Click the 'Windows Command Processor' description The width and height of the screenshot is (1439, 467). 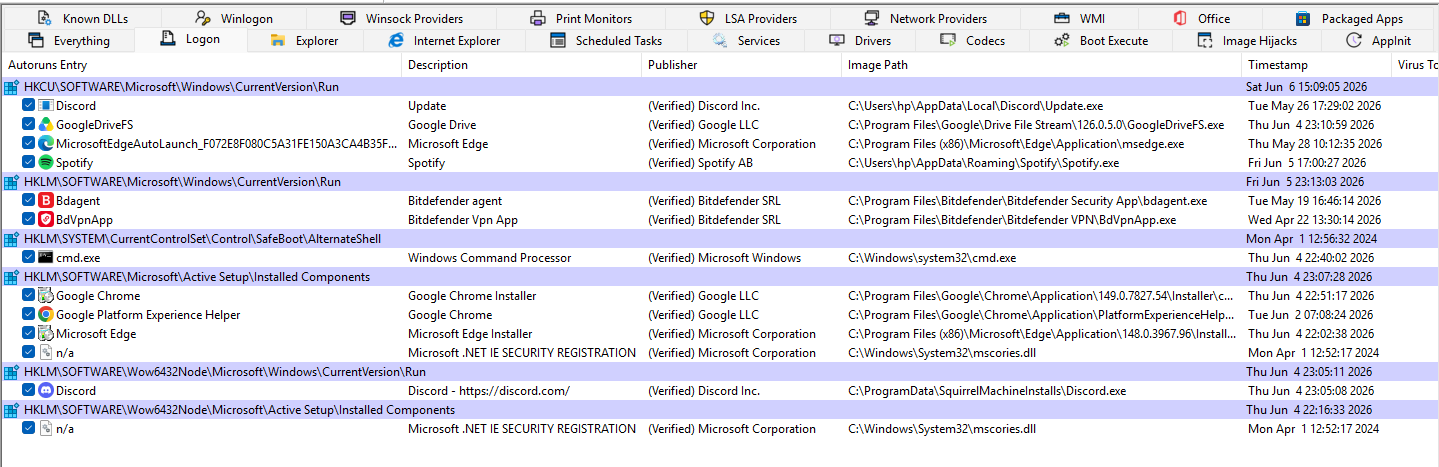(489, 258)
